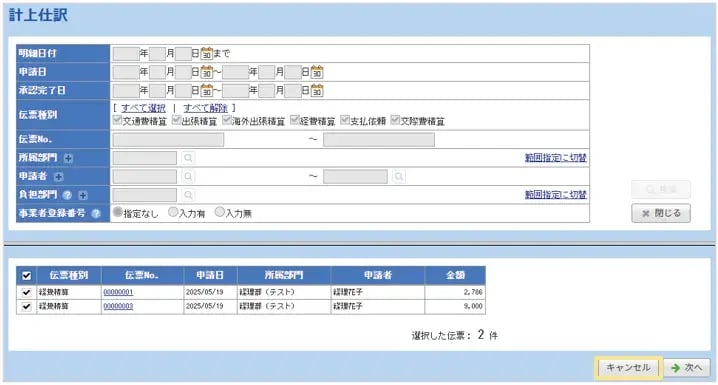Toggle 交際費精算 checkbox
Viewport: 718px width, 385px height.
[x=396, y=120]
